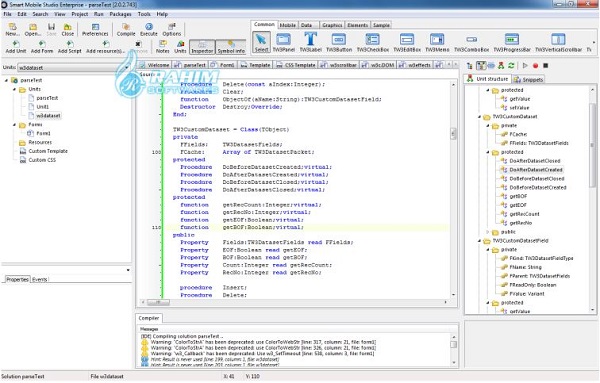
Task: Click the Close project toolbar icon
Action: [68, 29]
